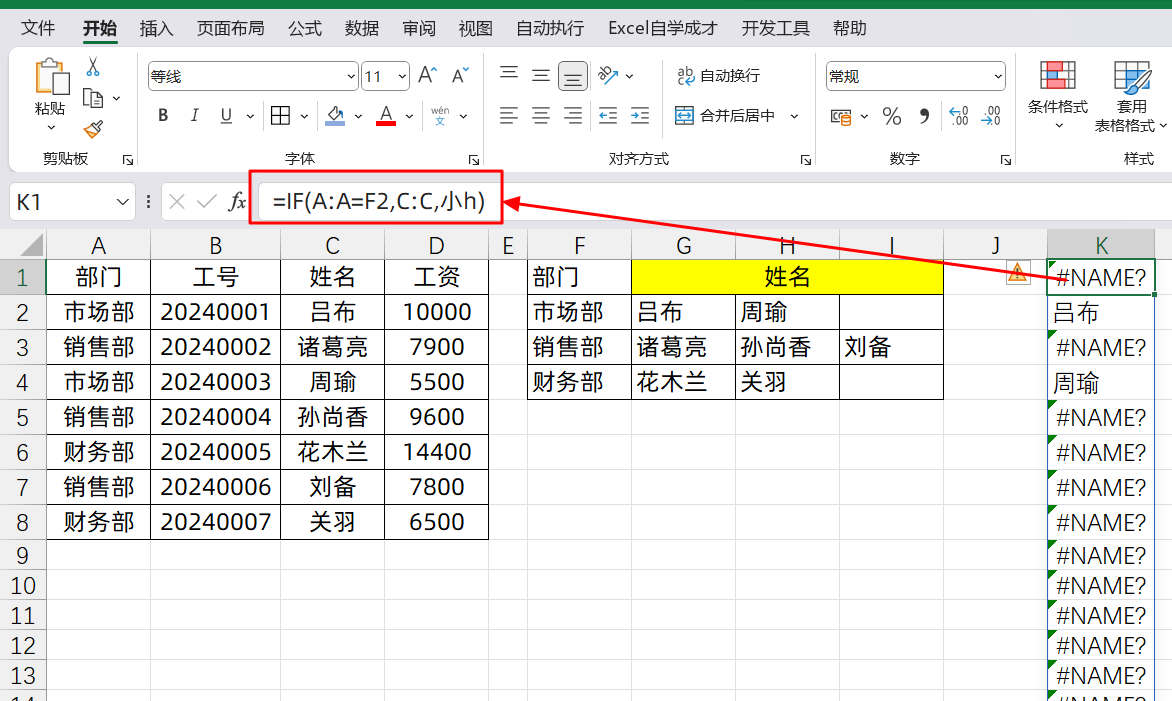Click the error warning indicator near K1
Image resolution: width=1172 pixels, height=701 pixels.
tap(1018, 274)
